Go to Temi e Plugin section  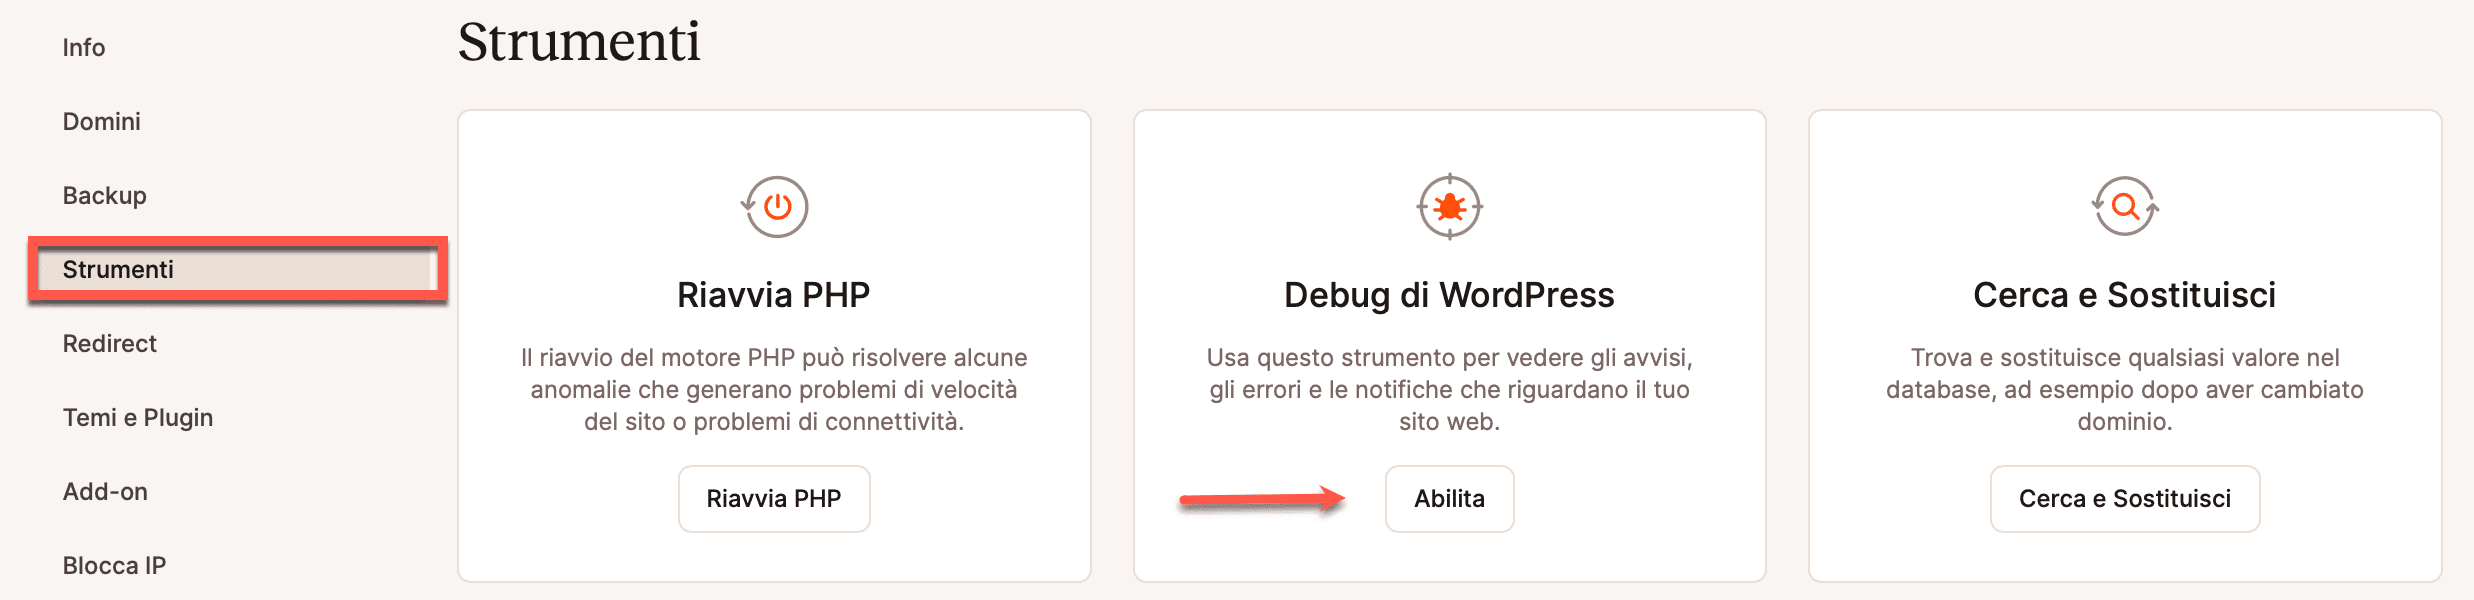[x=137, y=417]
